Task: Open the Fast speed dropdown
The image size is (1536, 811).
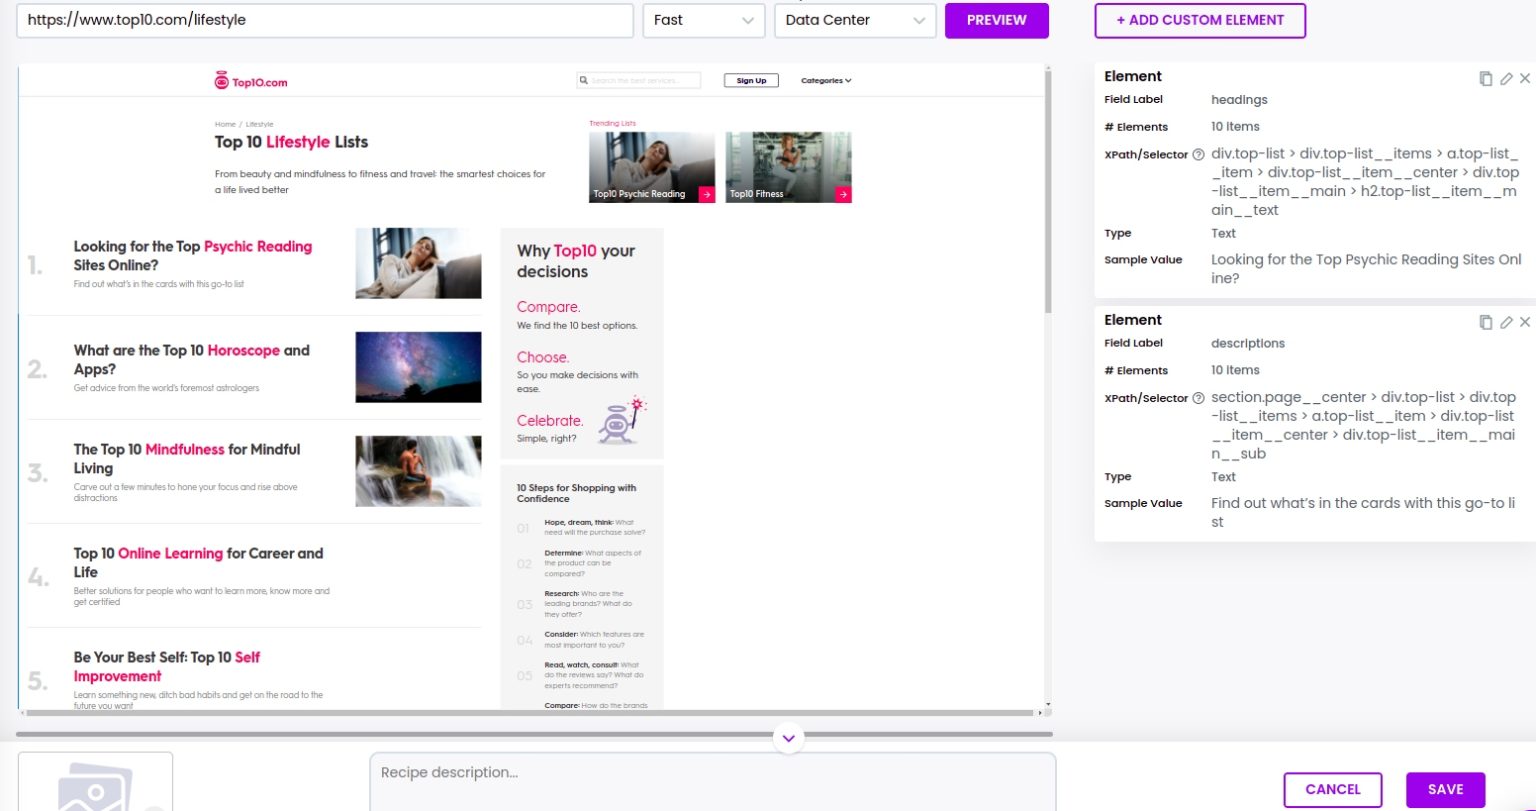Action: coord(703,20)
